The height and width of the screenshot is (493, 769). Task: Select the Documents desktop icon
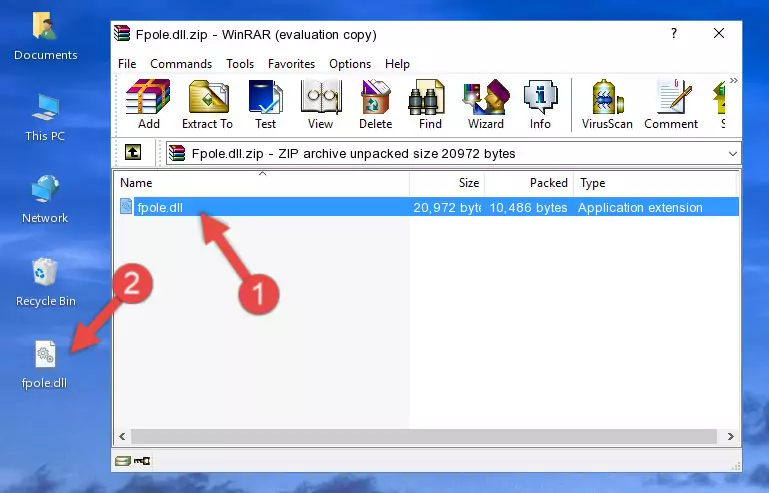(45, 37)
